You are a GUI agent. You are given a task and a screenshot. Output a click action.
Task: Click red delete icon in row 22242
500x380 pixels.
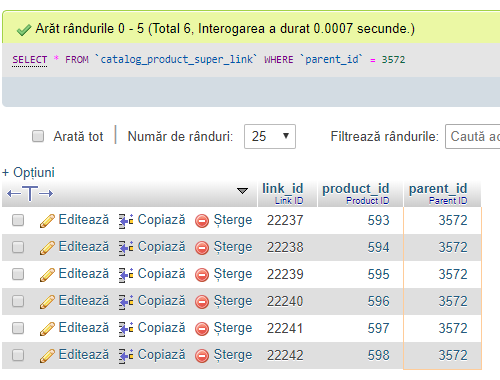pos(202,356)
